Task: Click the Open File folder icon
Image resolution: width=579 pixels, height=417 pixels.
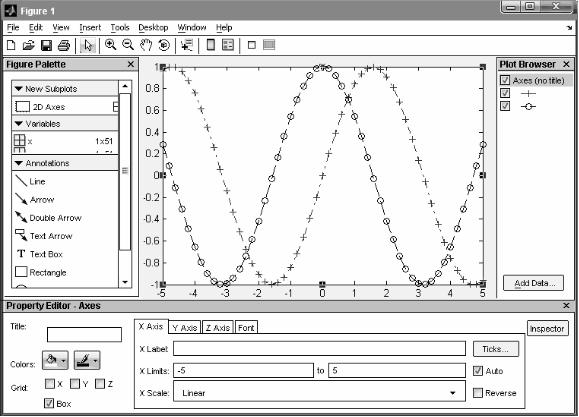Action: (x=28, y=45)
